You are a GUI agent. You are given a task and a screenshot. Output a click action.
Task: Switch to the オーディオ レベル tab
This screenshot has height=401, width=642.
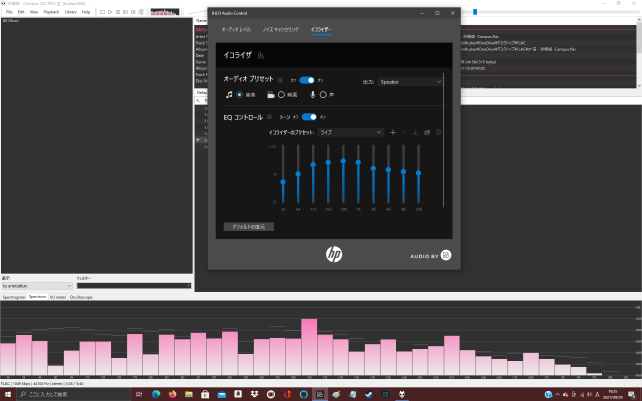(236, 29)
